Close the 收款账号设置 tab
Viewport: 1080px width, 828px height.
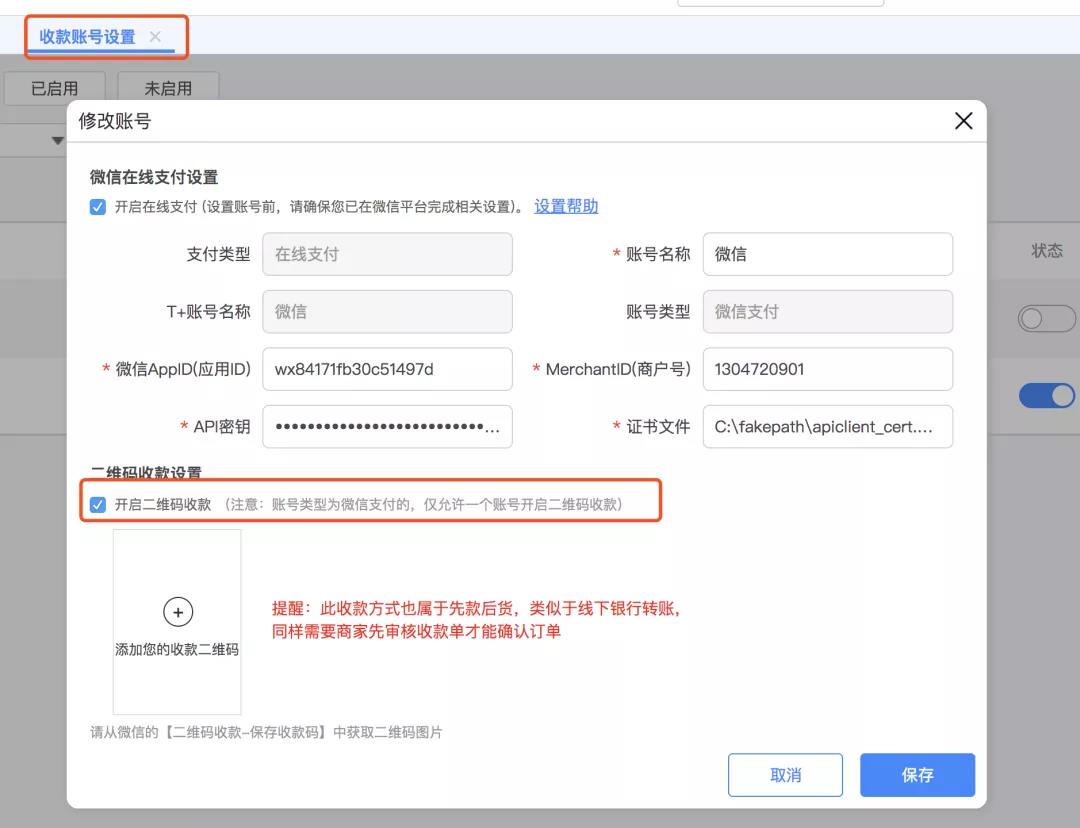click(x=156, y=37)
